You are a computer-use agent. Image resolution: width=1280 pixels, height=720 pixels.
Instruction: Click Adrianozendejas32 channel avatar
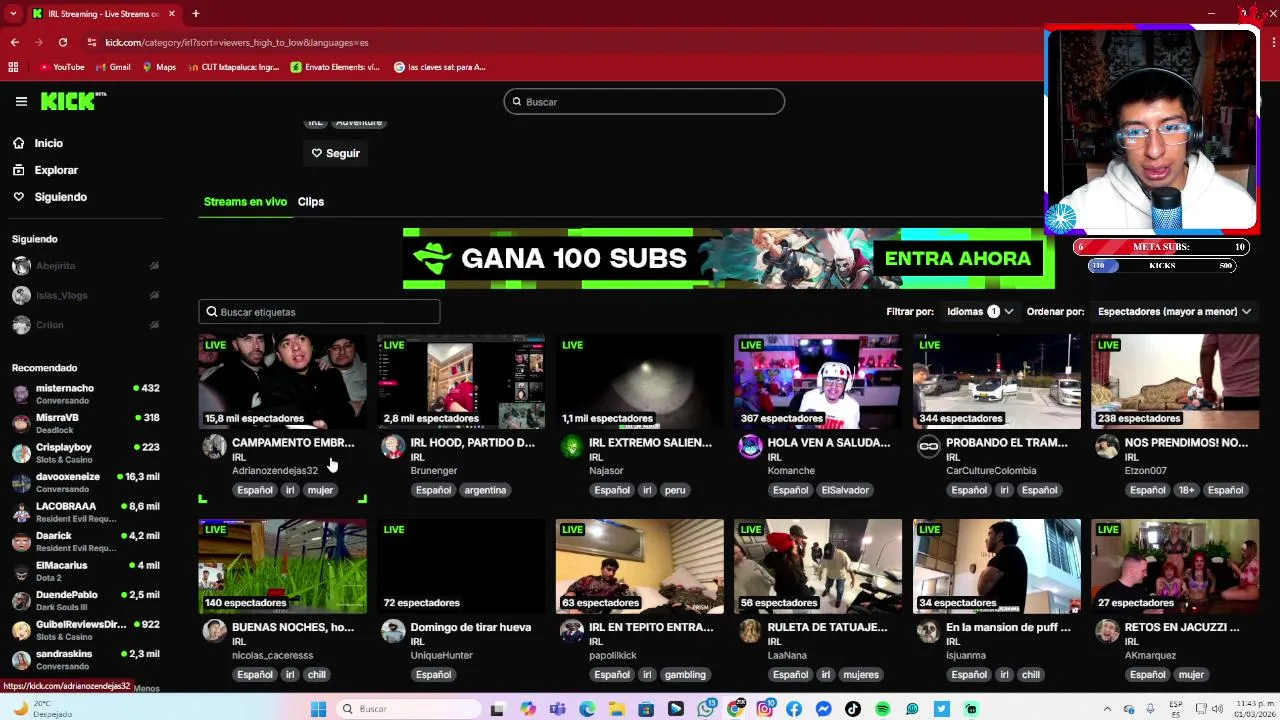click(x=214, y=447)
